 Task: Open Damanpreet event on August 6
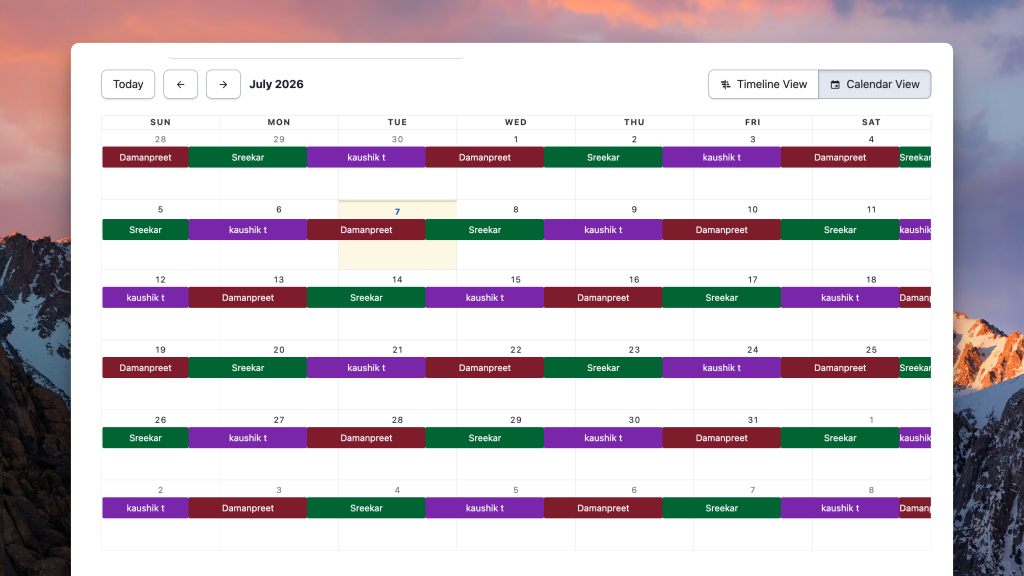point(603,508)
